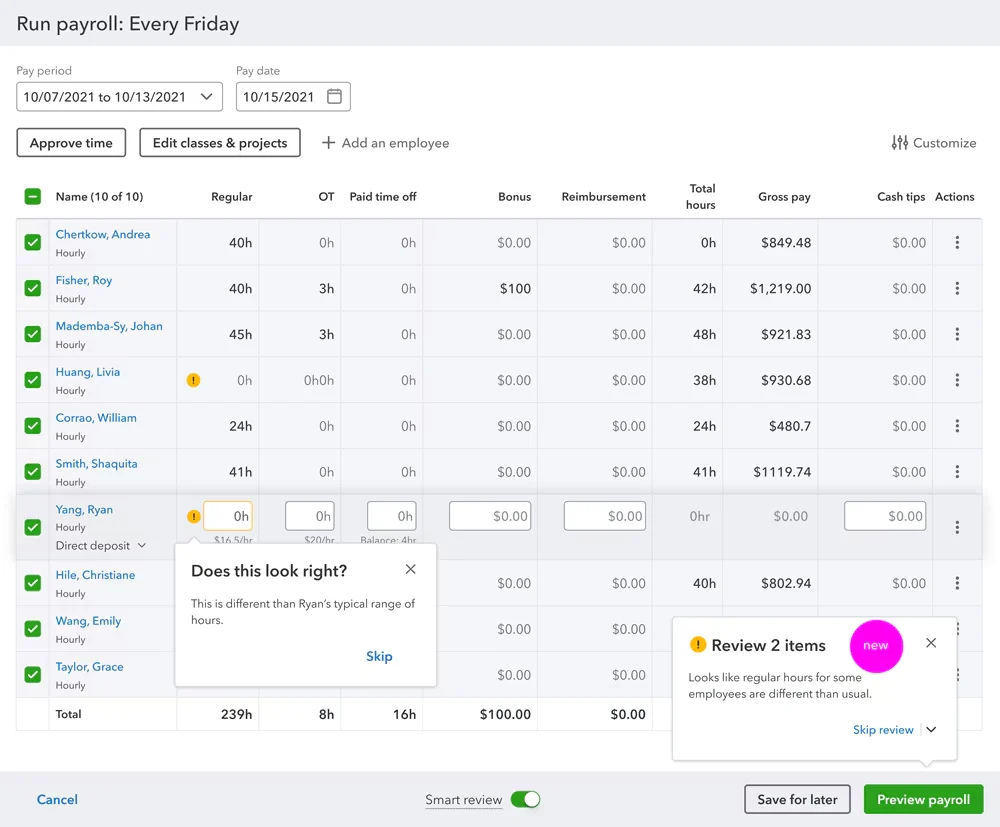Open Wang, Emily employee link

(88, 620)
